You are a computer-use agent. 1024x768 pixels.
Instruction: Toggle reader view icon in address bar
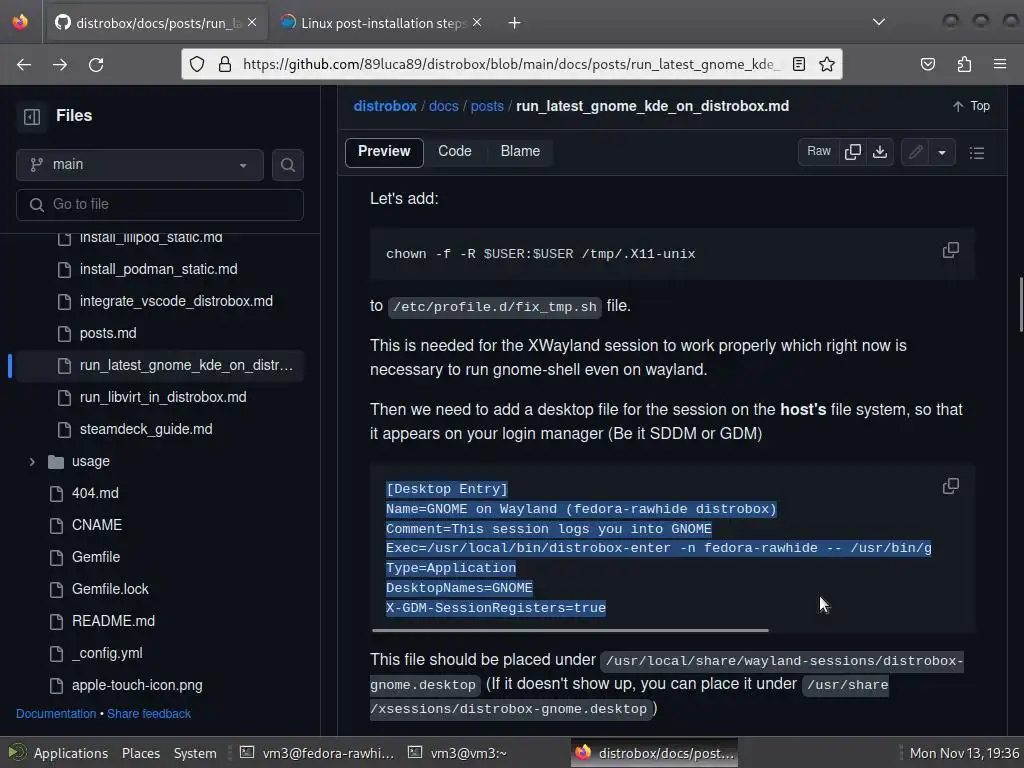(799, 64)
